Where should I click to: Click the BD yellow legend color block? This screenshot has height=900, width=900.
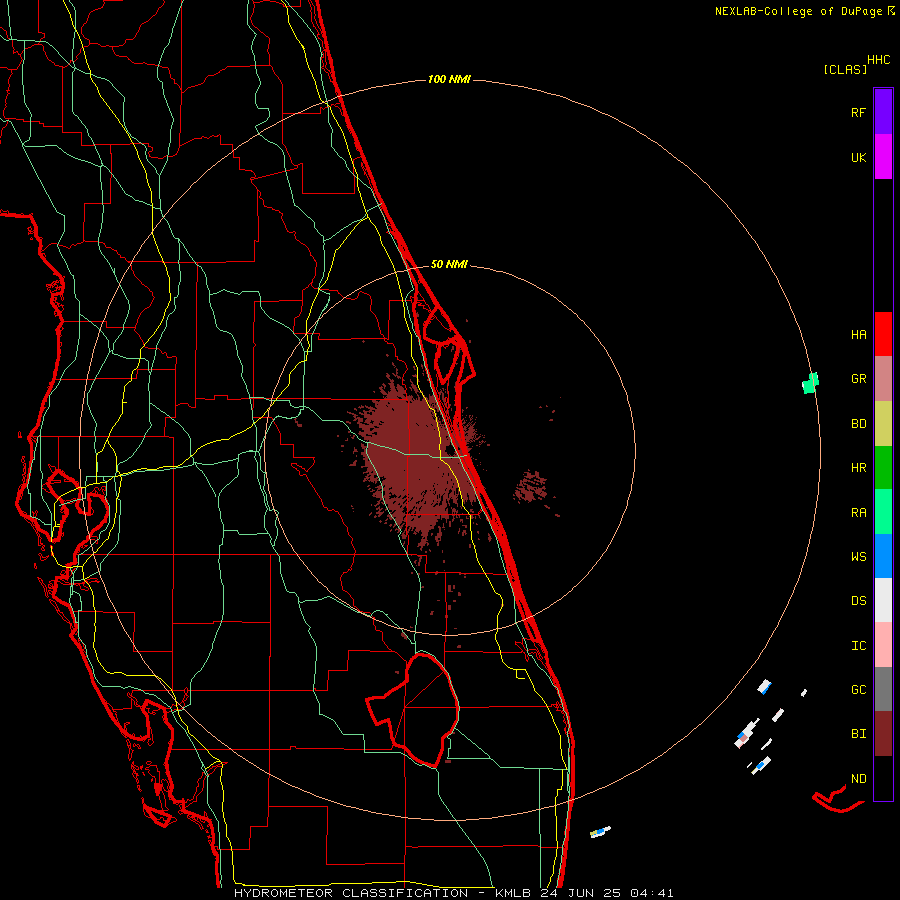coord(883,424)
